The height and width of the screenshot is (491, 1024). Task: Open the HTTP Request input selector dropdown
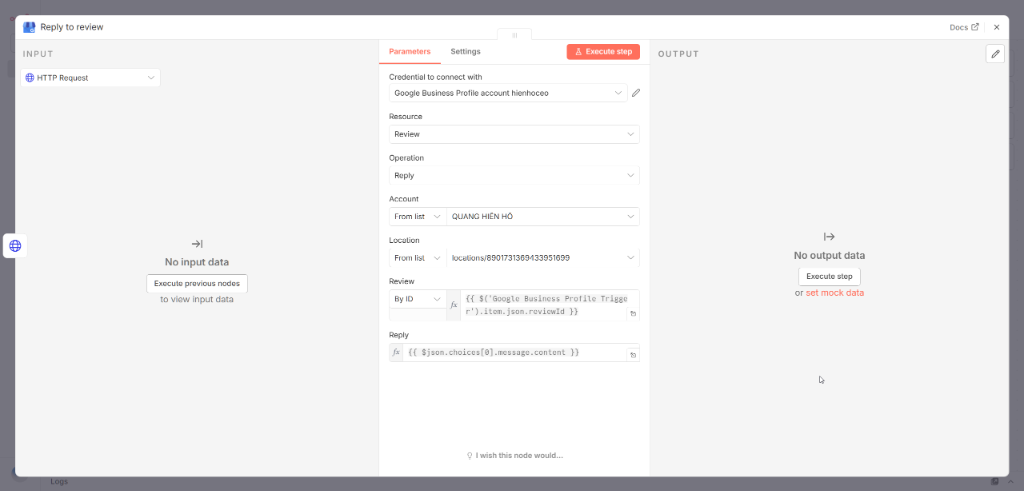click(x=90, y=78)
